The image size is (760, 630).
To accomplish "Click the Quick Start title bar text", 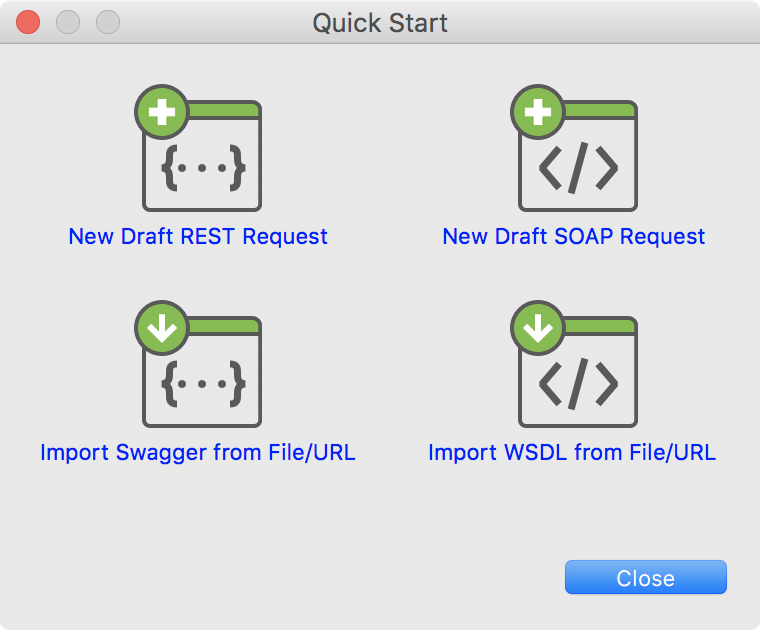I will click(x=380, y=22).
